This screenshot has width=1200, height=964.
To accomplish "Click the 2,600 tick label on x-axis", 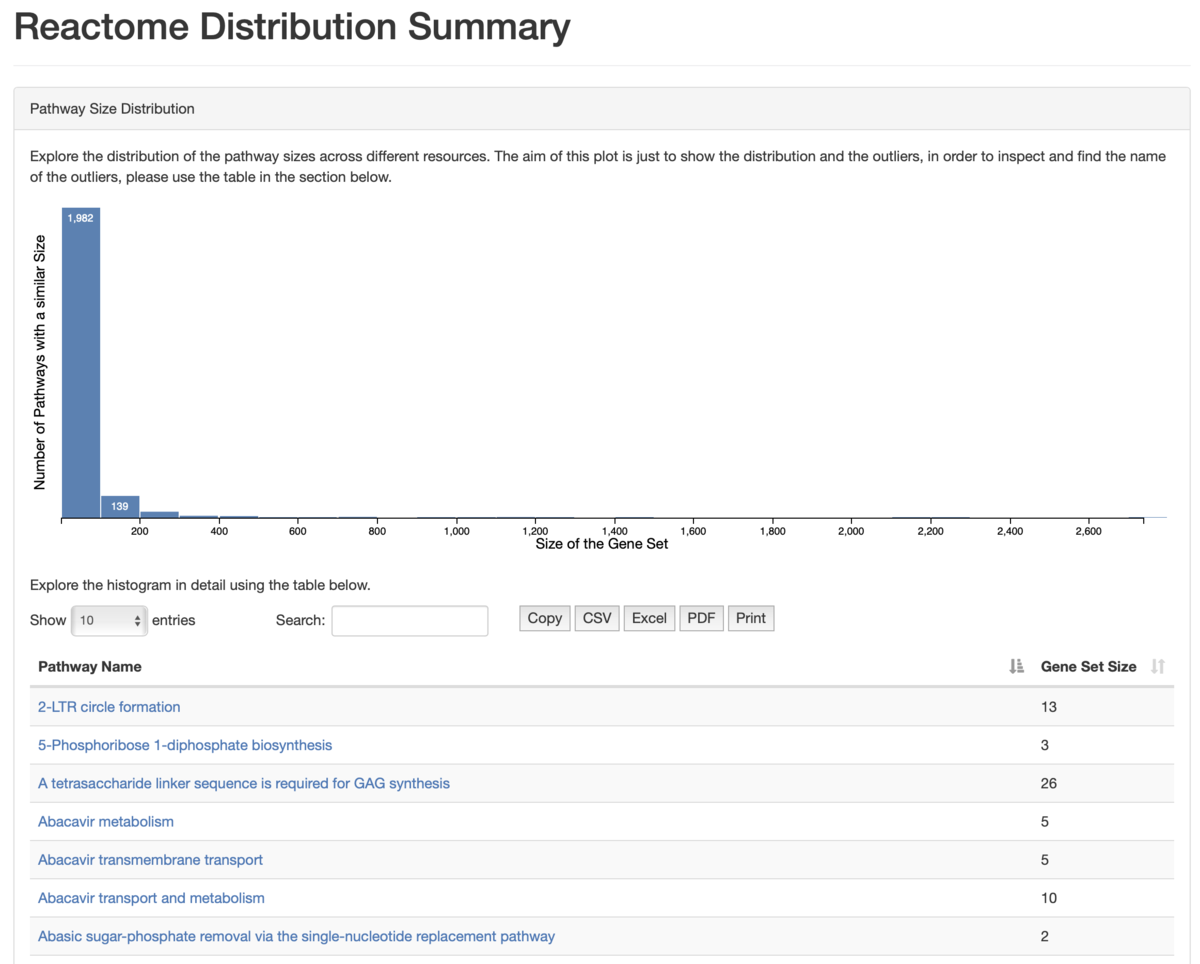I will pos(1088,531).
